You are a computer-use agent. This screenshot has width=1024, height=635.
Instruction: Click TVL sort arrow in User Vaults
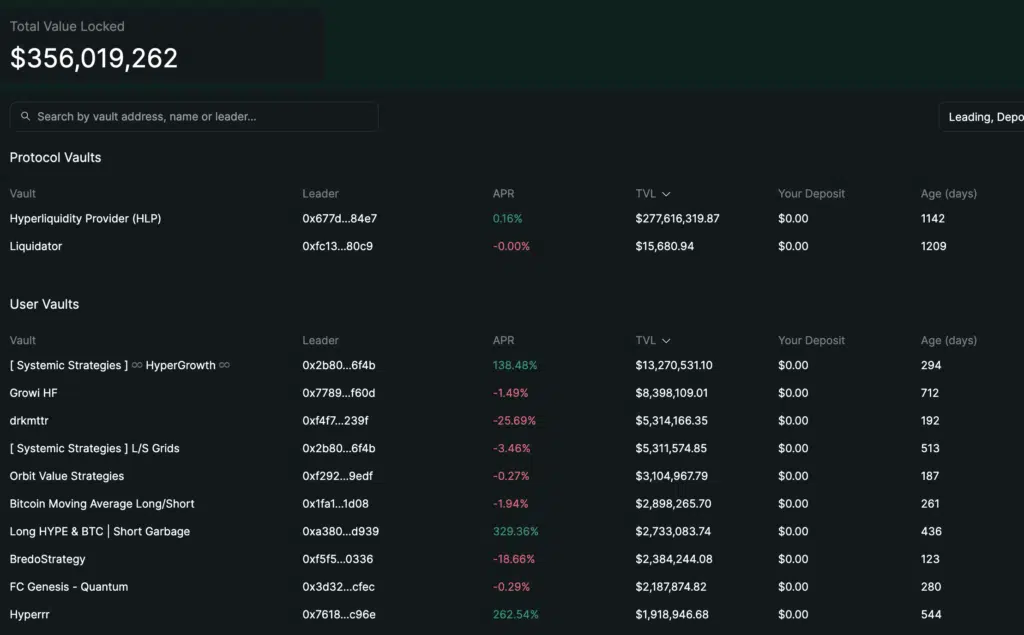pyautogui.click(x=666, y=341)
